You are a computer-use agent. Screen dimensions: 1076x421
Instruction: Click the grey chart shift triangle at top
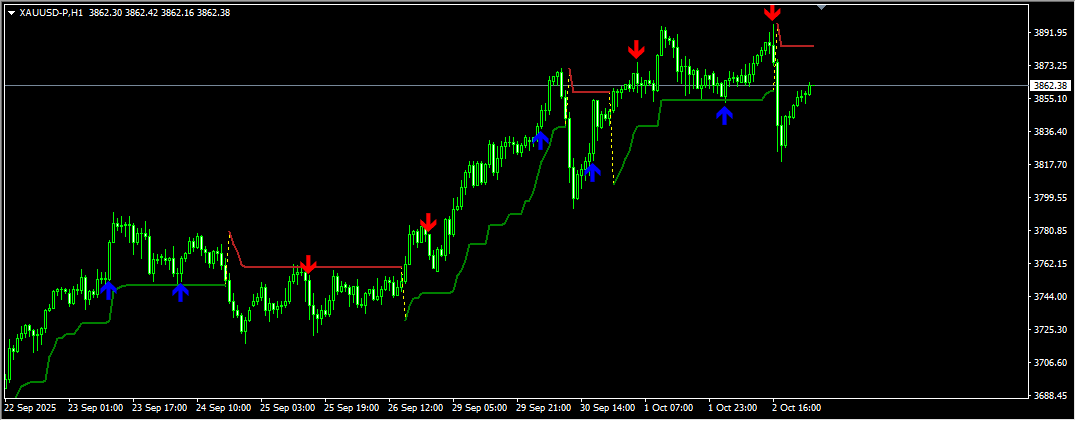pyautogui.click(x=822, y=6)
